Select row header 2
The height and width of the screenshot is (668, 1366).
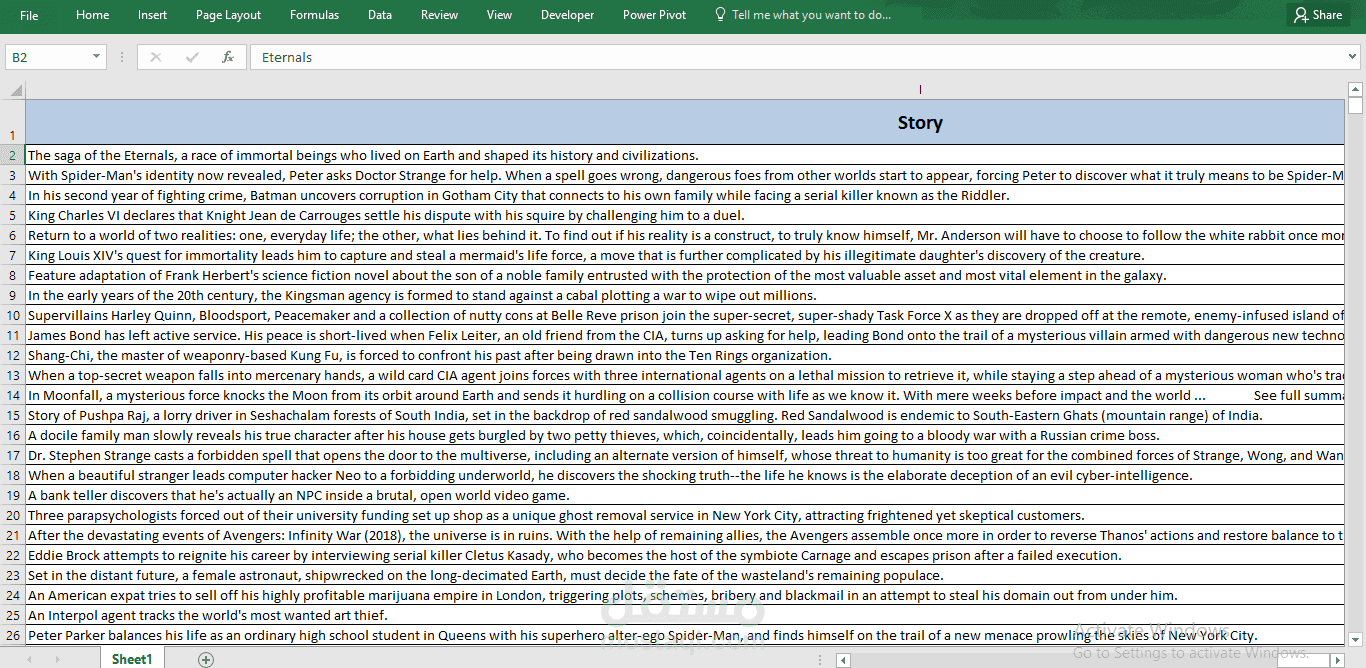pos(12,155)
